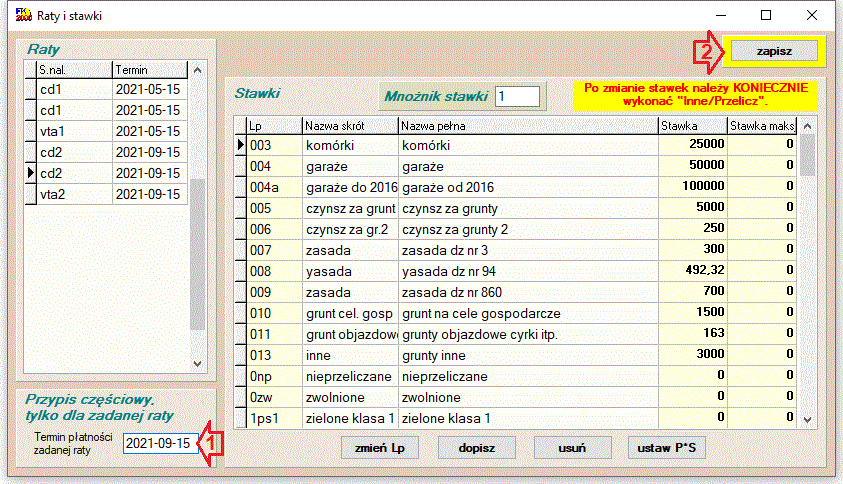Click the cell grunty inne
The width and height of the screenshot is (843, 484).
(x=528, y=355)
